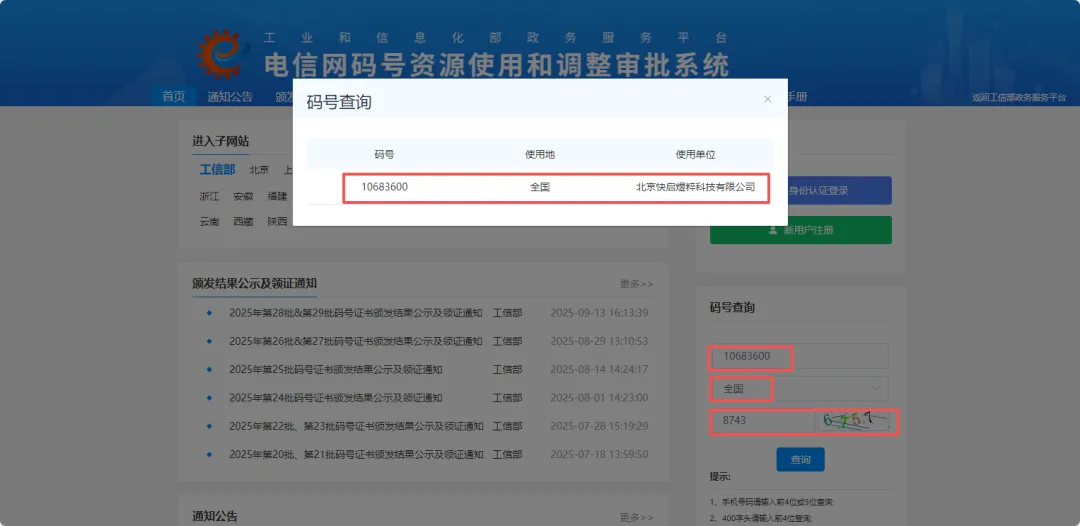Open 2025年第22批、第23批码号证书 notice

(x=356, y=426)
